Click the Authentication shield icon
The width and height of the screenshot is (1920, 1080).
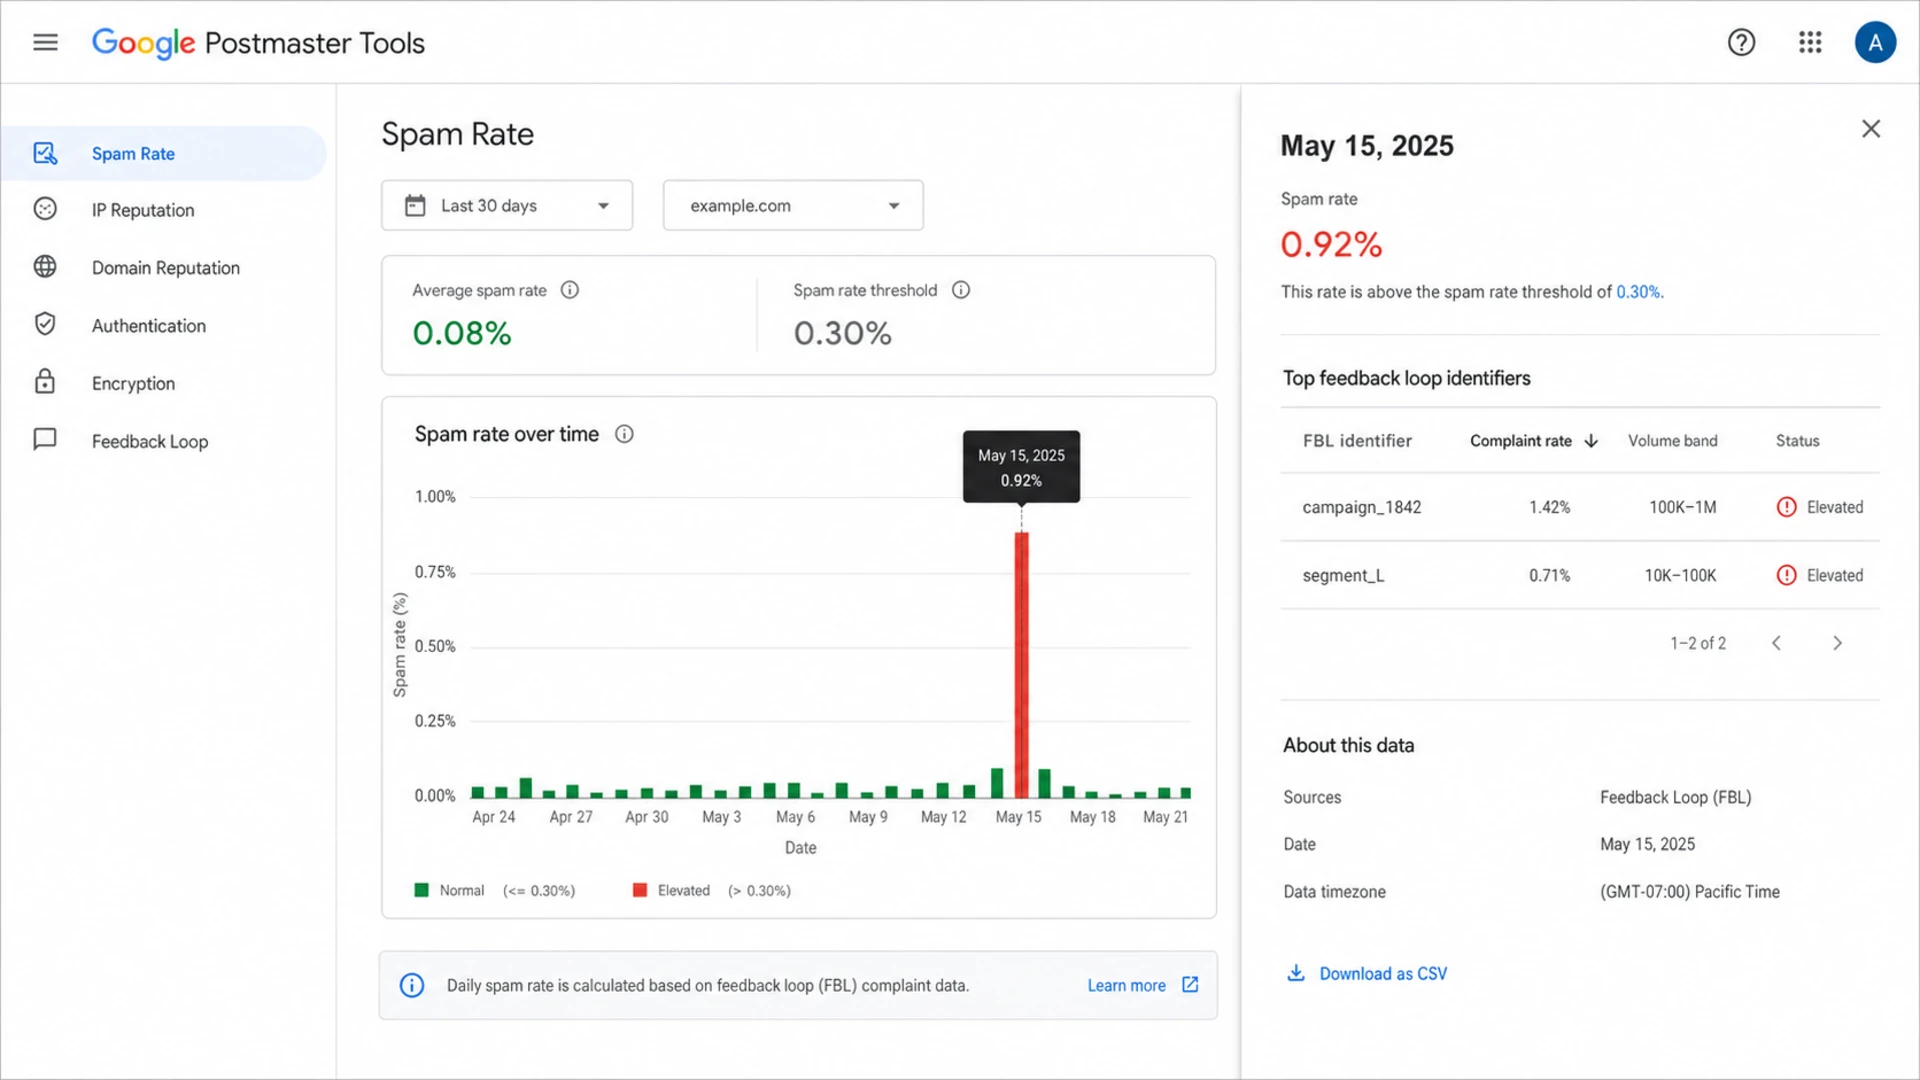pos(45,324)
